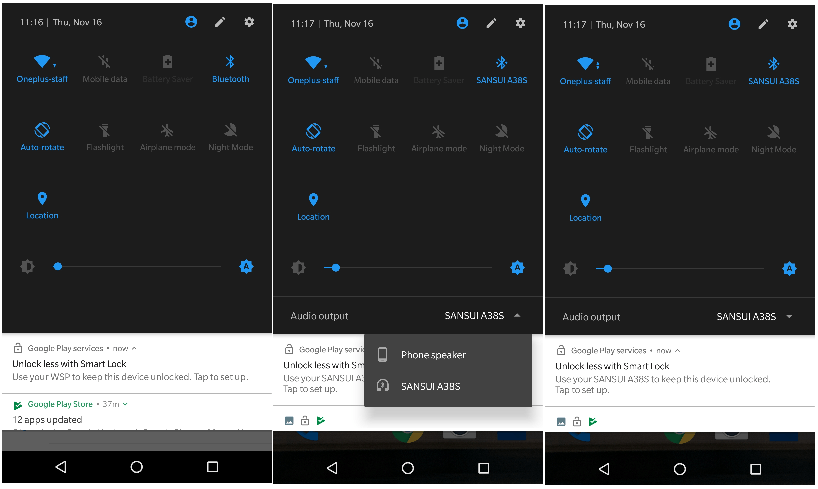Image resolution: width=818 pixels, height=489 pixels.
Task: Tap Battery Saver tile in the 11:16 screen
Action: pos(167,69)
